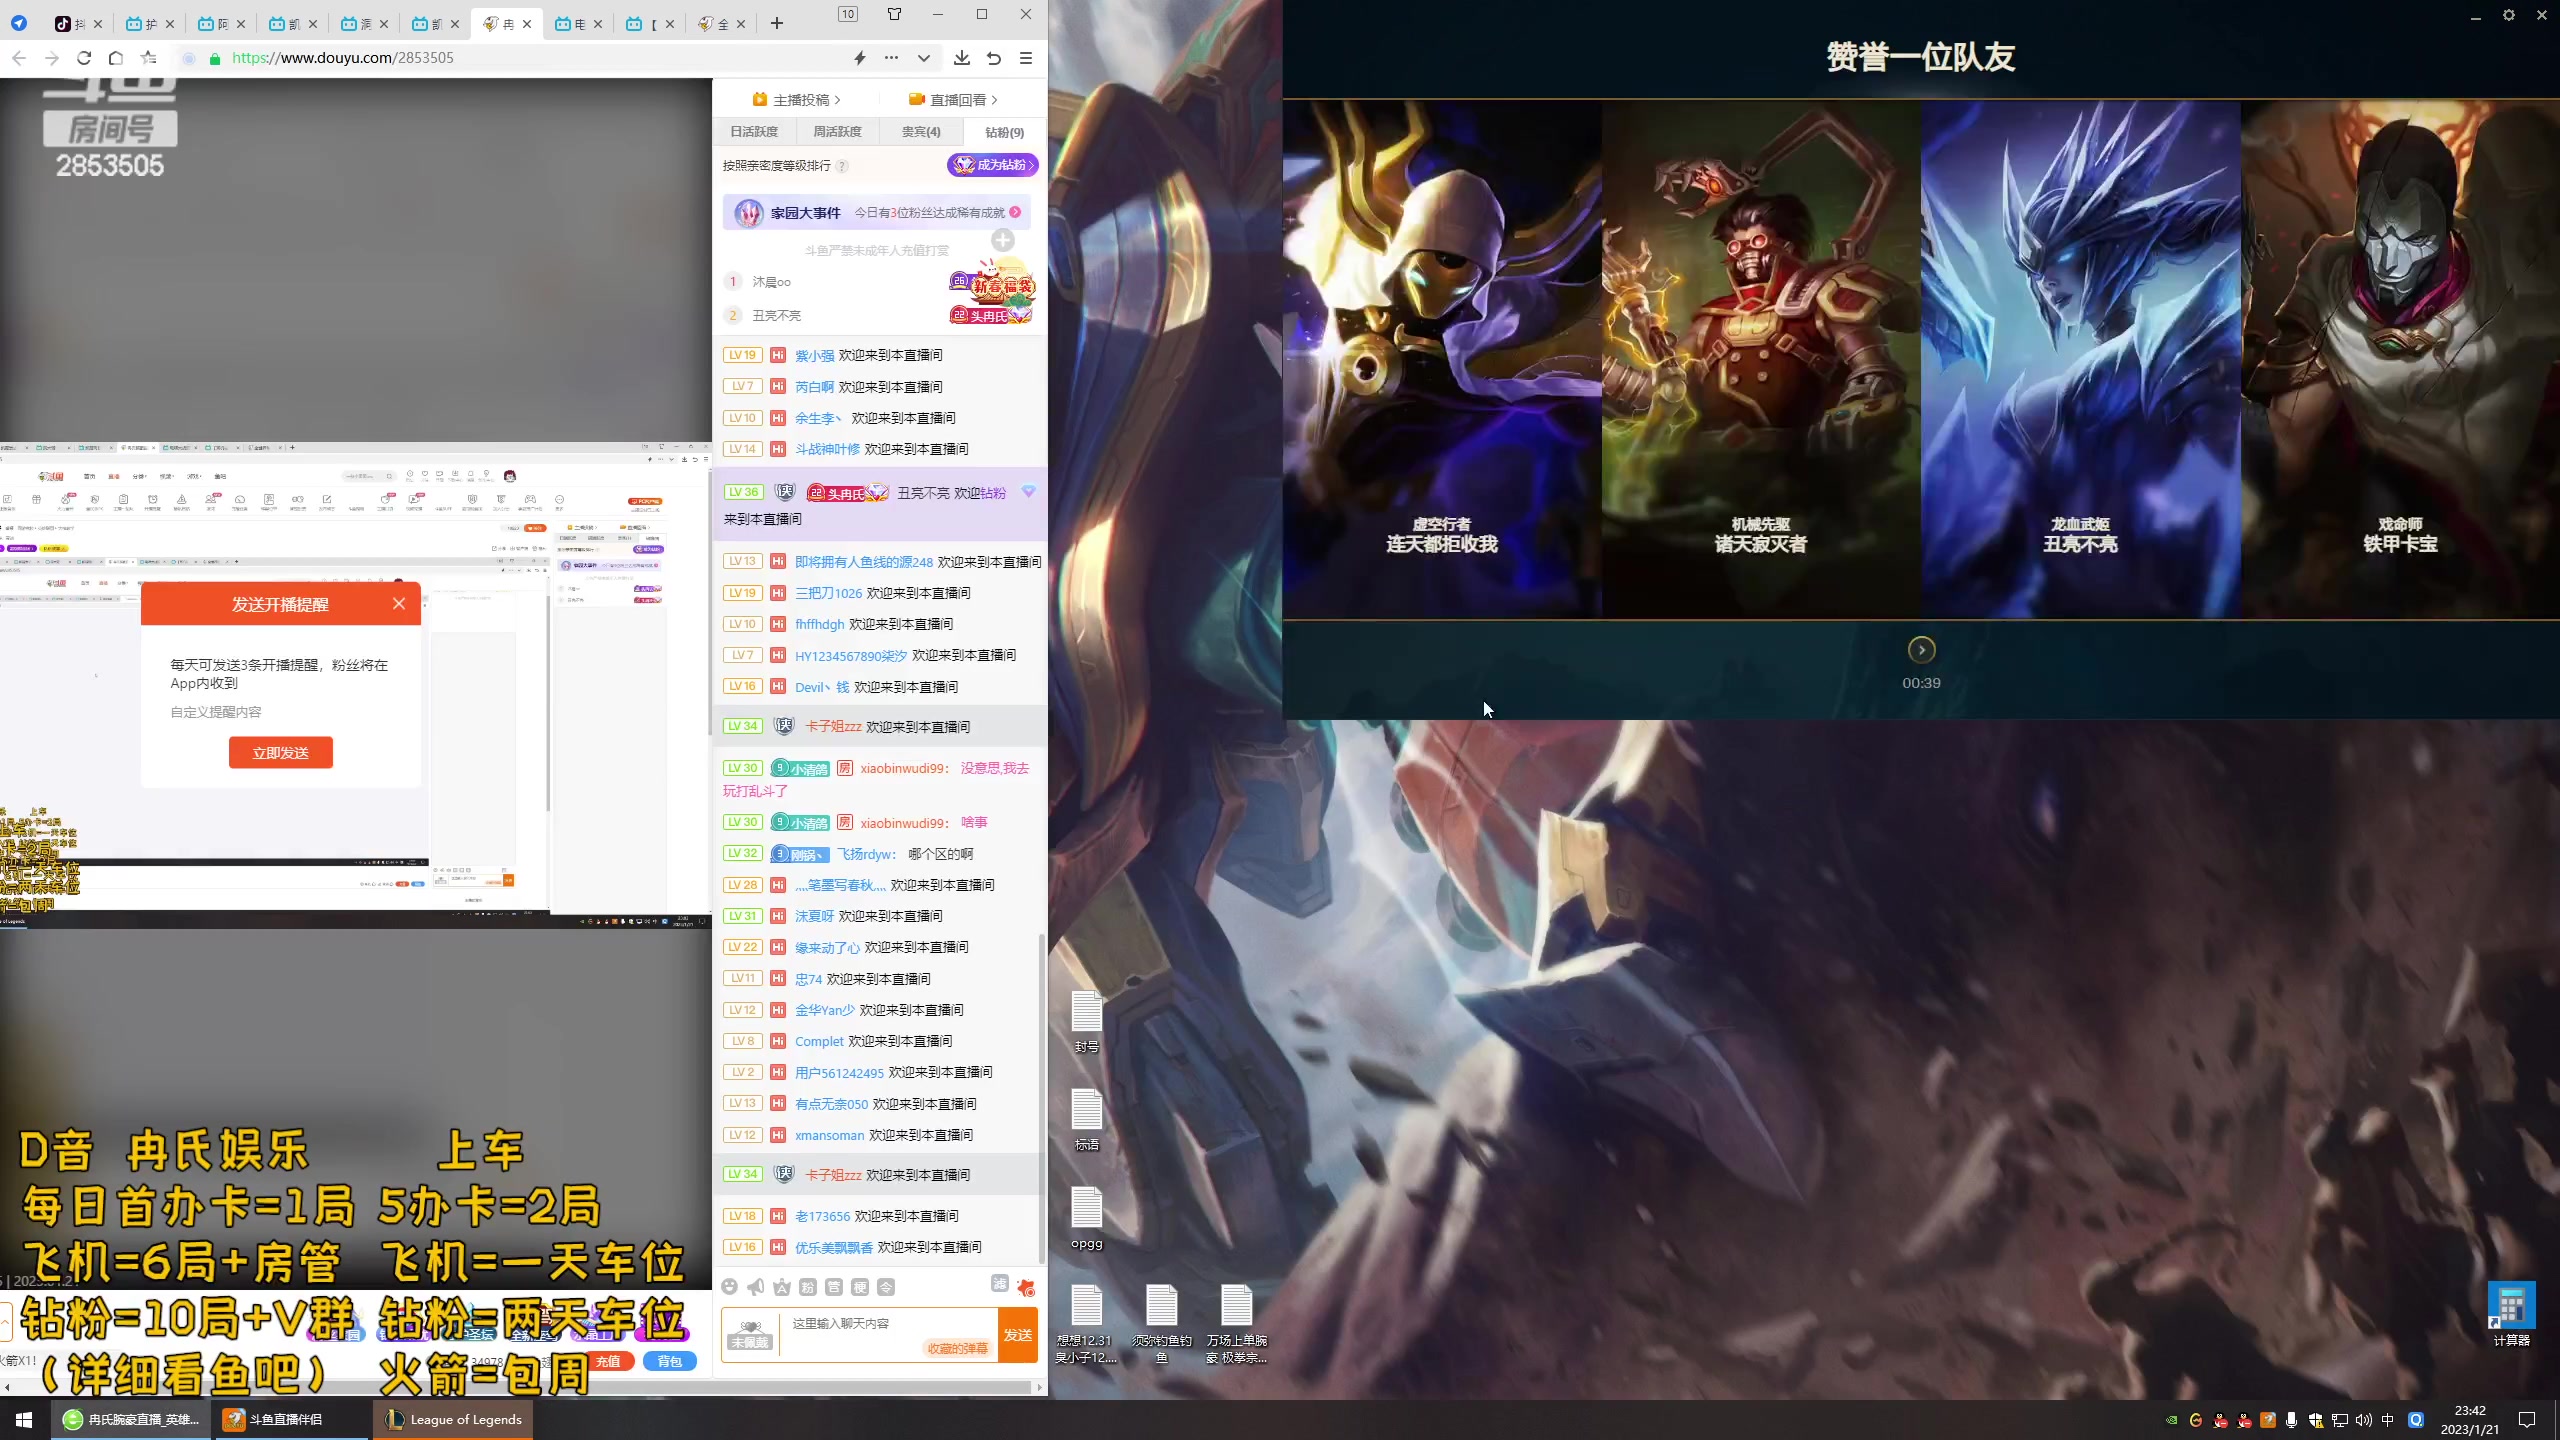
Task: Click the 管 moderator chat icon
Action: (x=834, y=1287)
